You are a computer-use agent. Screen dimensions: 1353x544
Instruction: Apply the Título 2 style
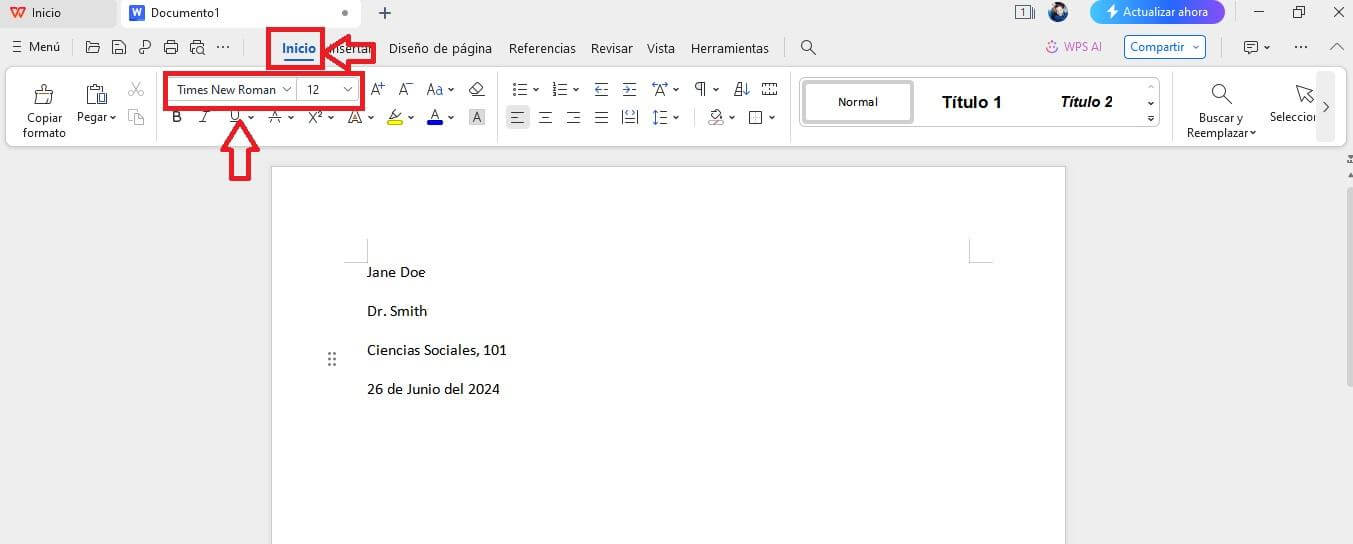(x=1086, y=102)
